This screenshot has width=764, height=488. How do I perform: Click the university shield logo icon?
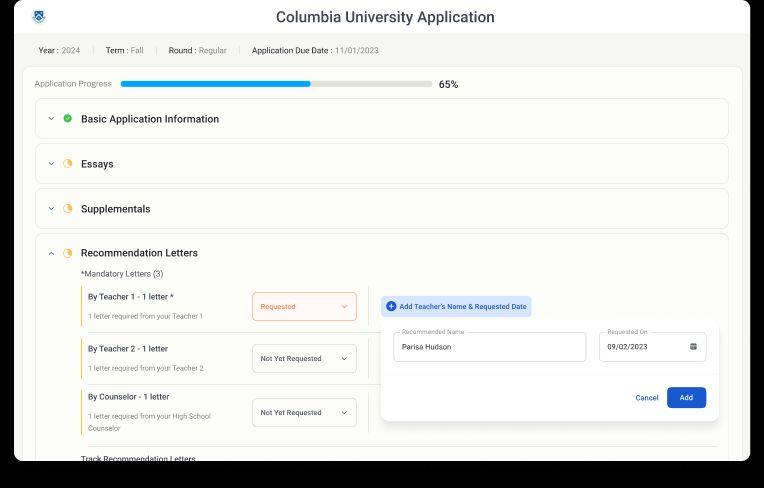[x=39, y=17]
